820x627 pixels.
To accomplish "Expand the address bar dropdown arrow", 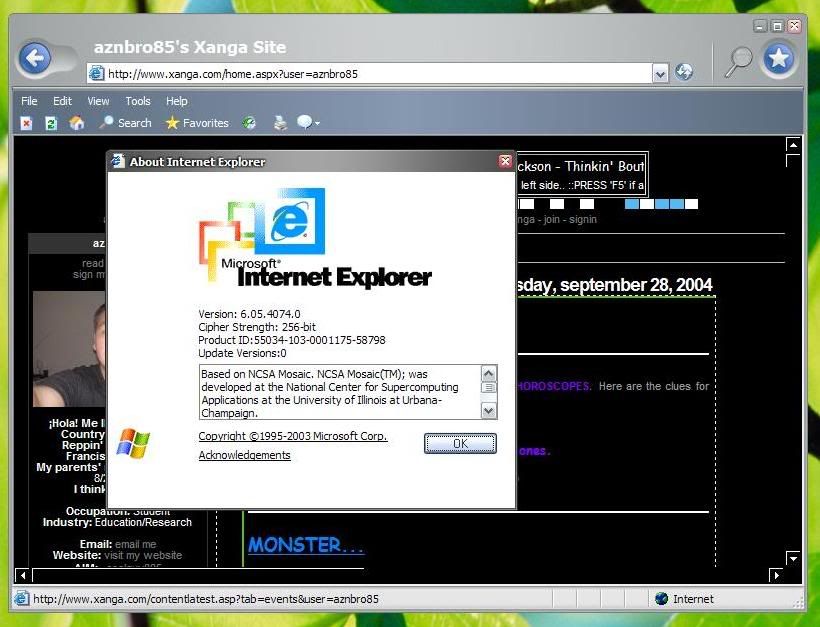I will [x=660, y=74].
